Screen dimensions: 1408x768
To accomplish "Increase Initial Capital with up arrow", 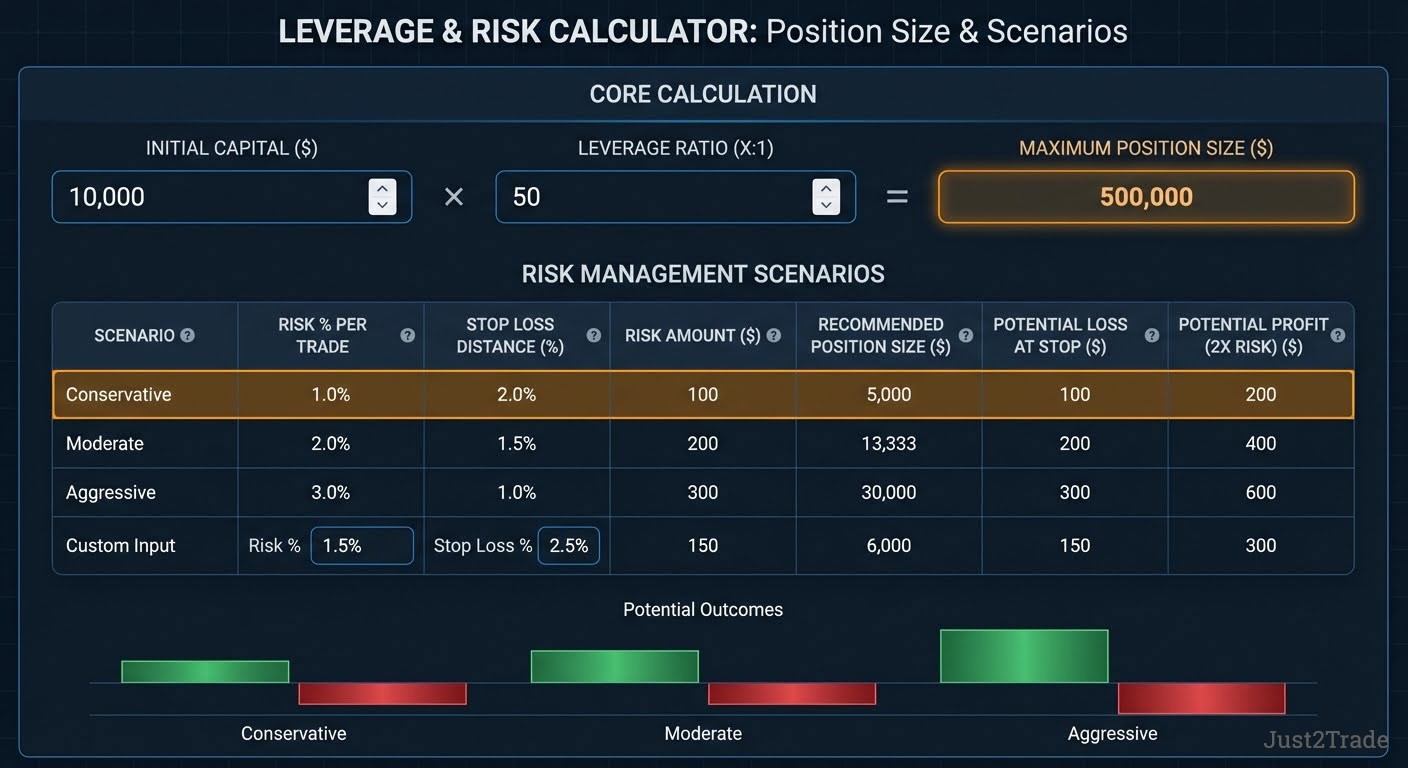I will [382, 188].
